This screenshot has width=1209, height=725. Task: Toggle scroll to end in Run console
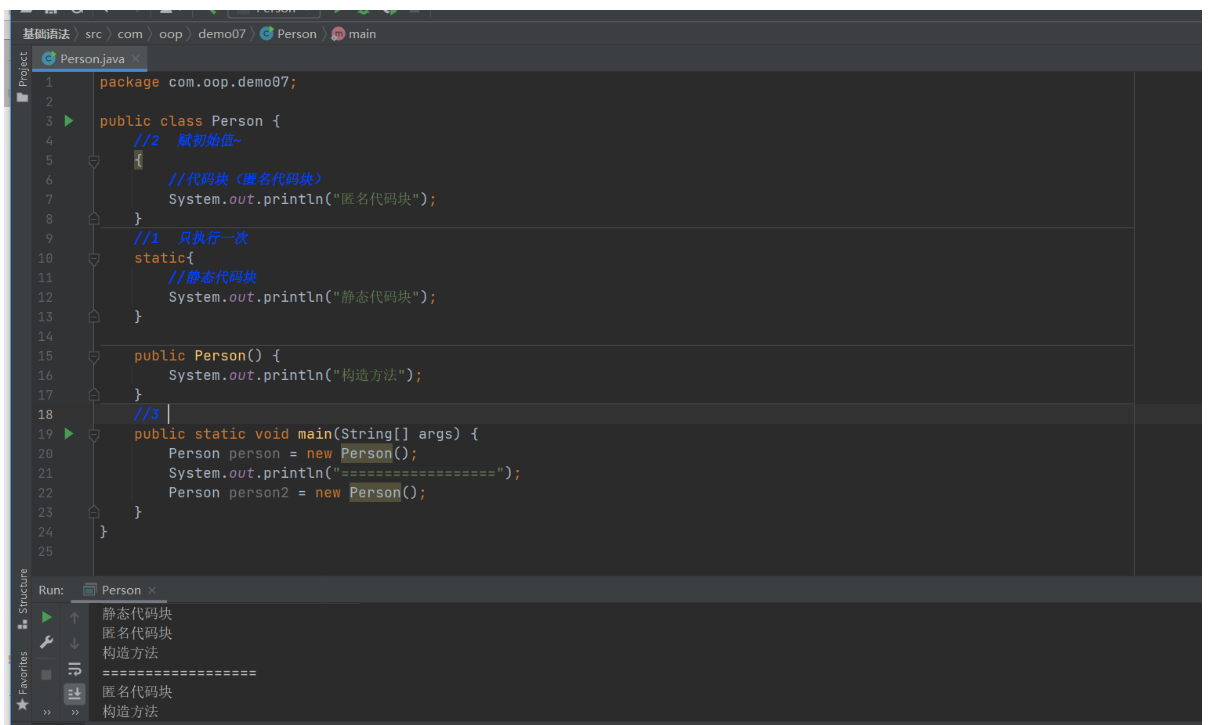click(75, 692)
